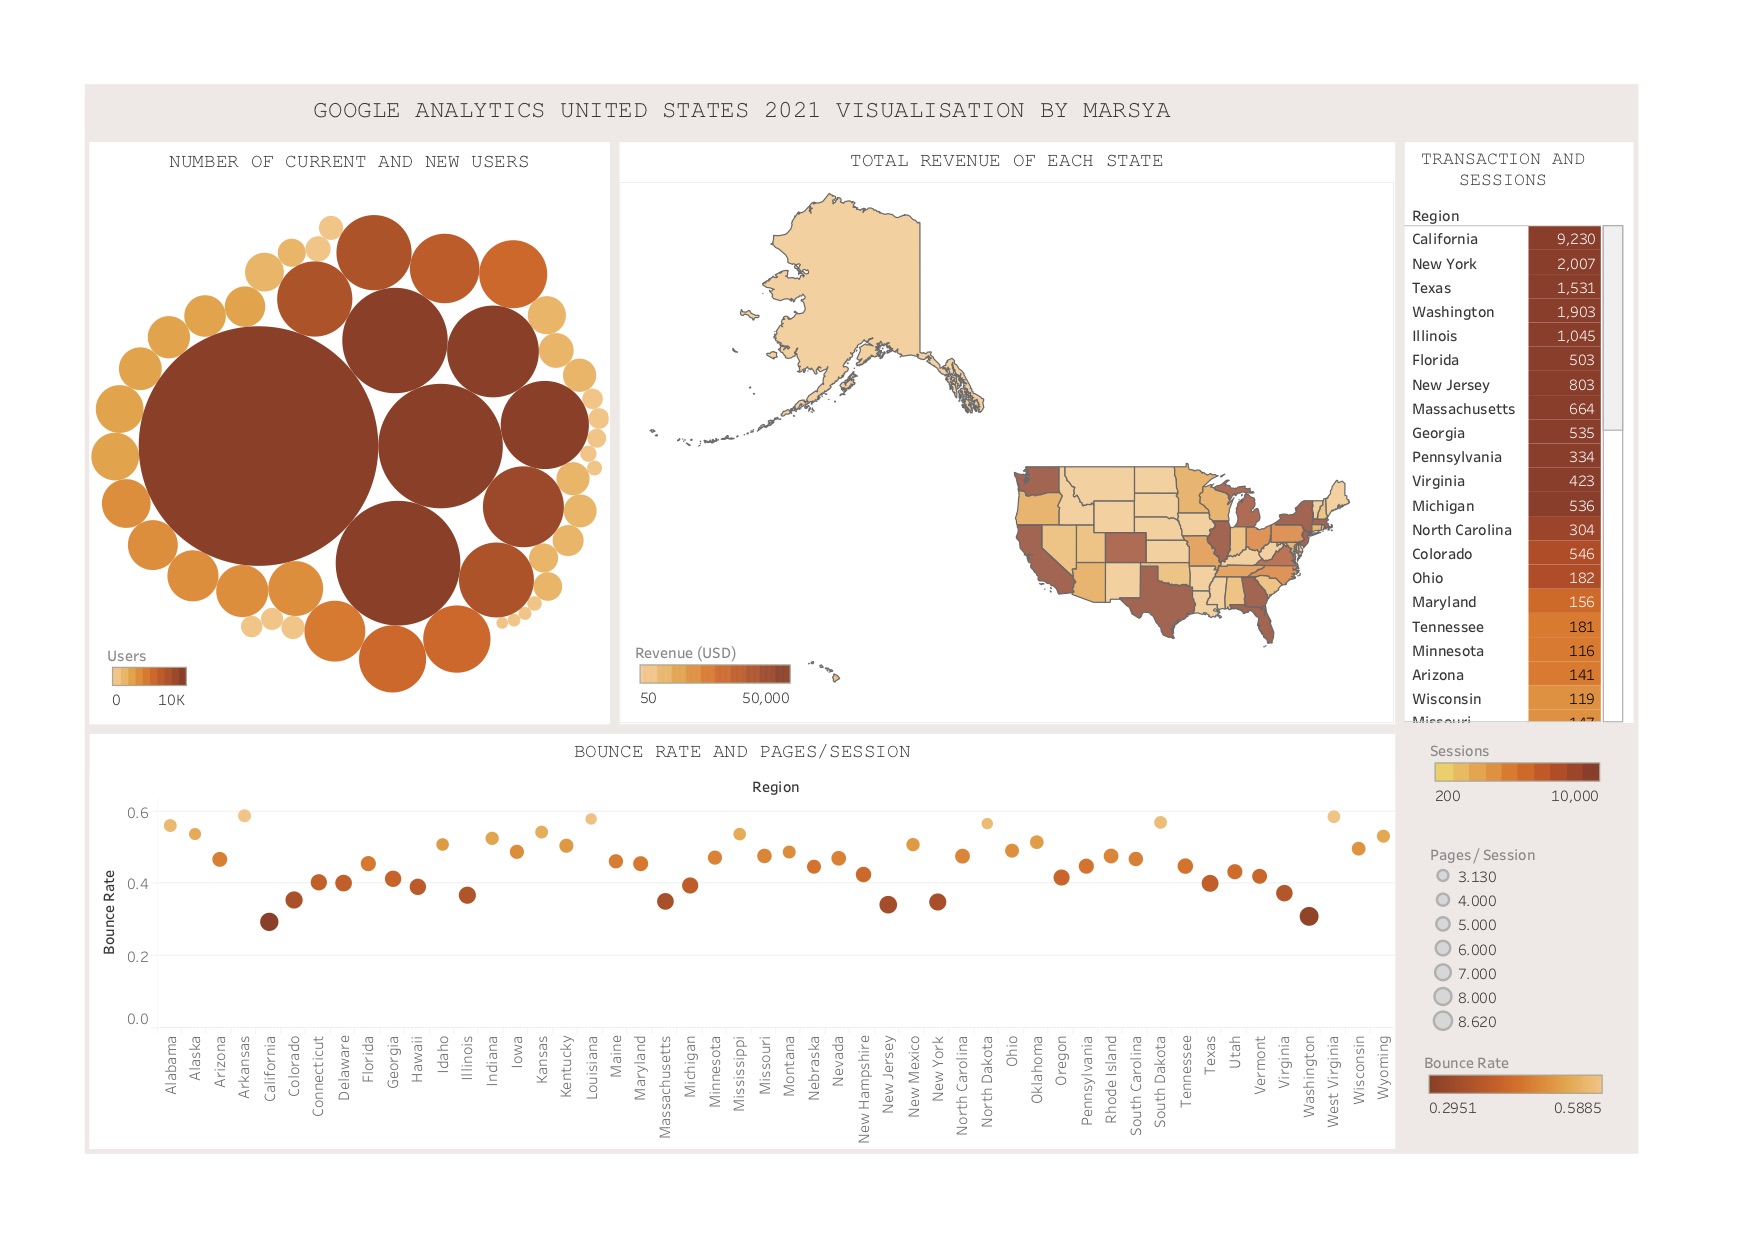Click the Region column header label

point(1434,215)
